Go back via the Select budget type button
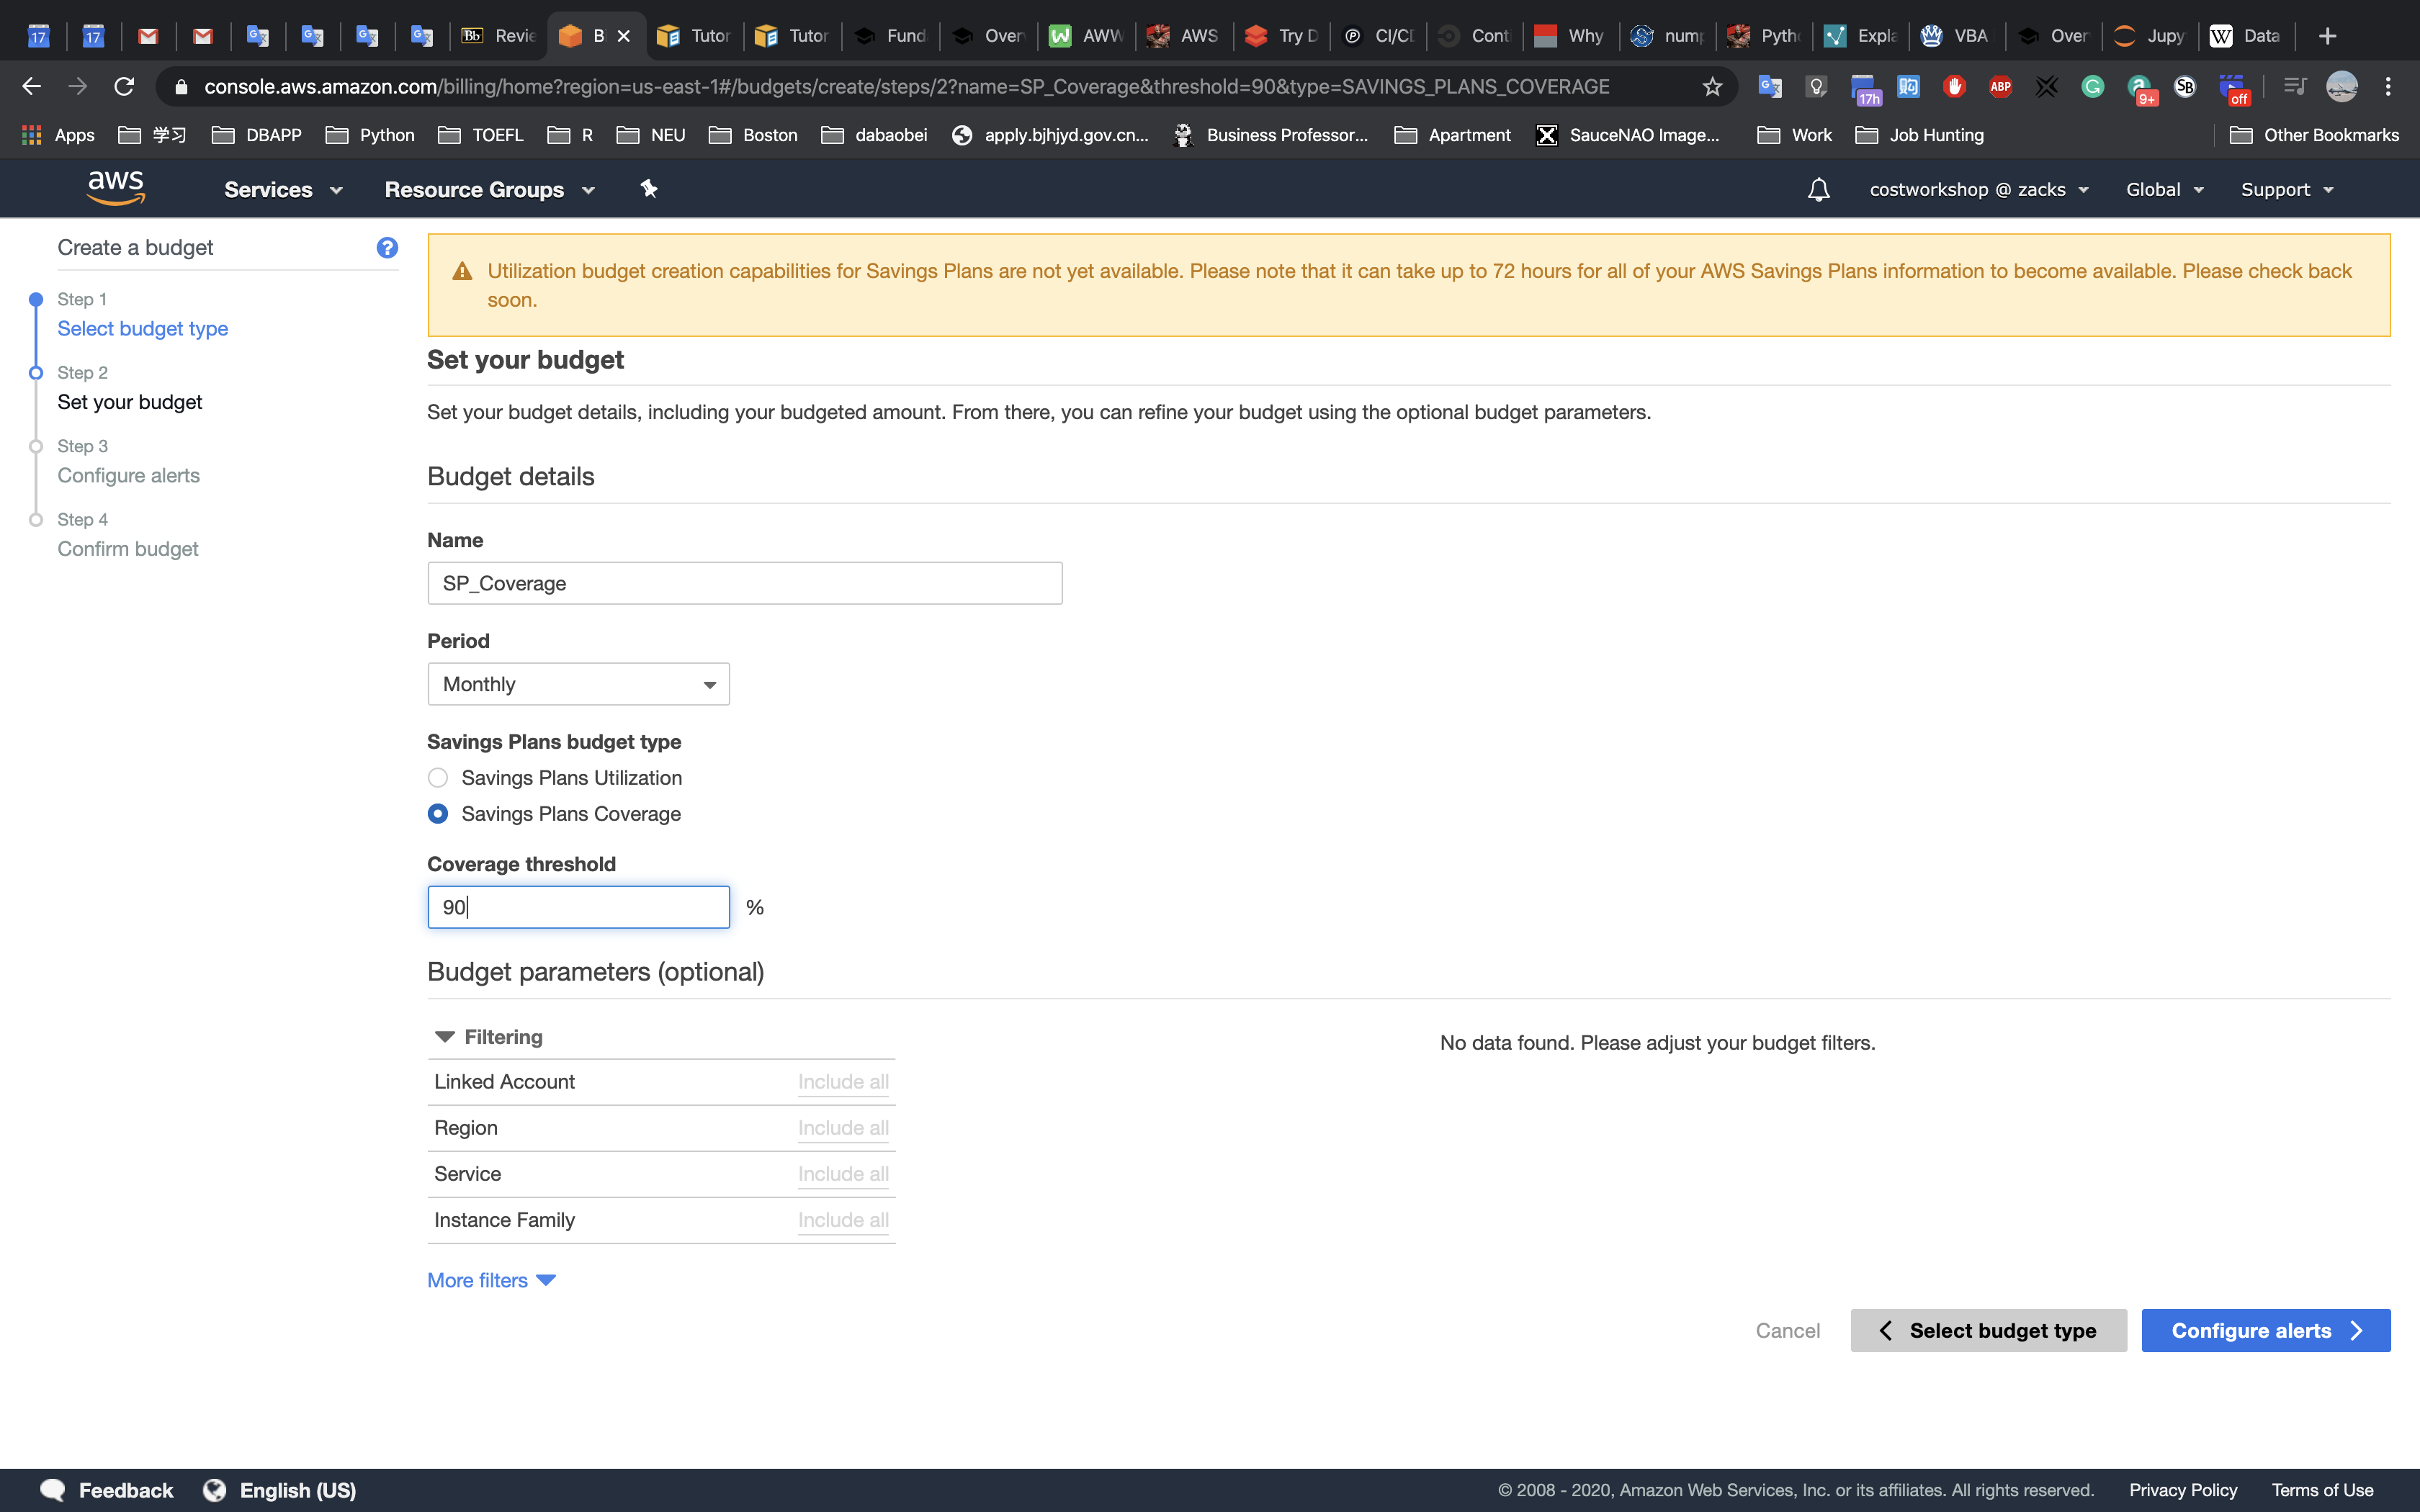This screenshot has height=1512, width=2420. [1988, 1330]
